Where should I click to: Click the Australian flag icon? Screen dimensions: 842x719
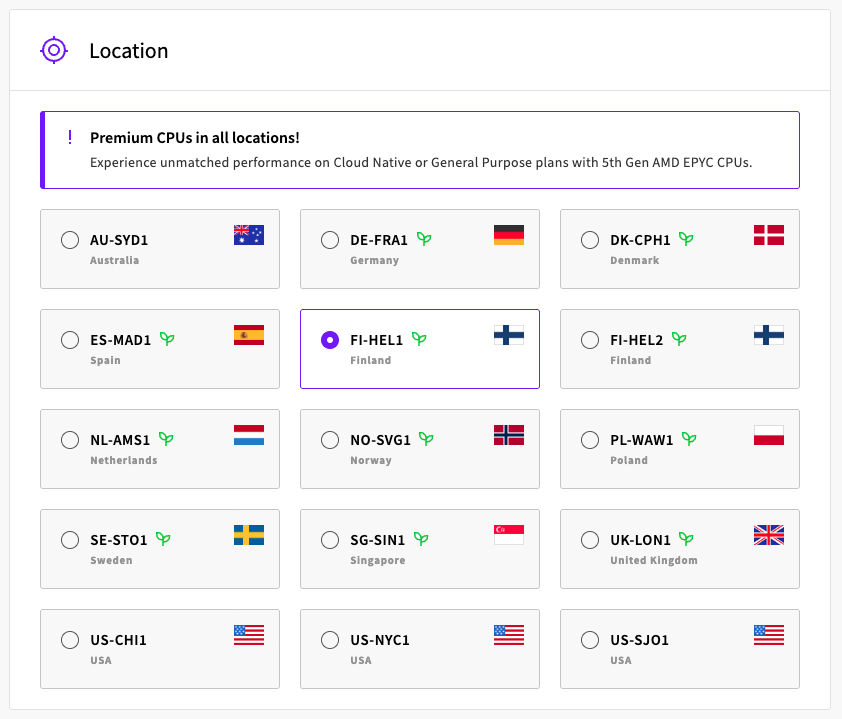248,235
